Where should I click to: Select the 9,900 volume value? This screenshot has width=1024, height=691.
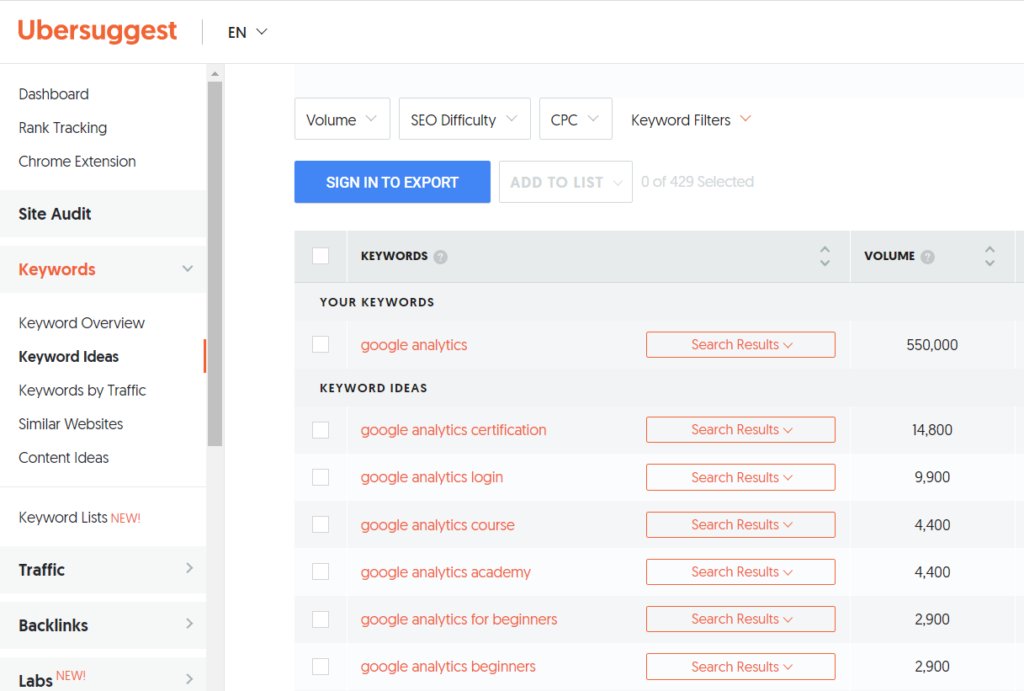pos(932,477)
